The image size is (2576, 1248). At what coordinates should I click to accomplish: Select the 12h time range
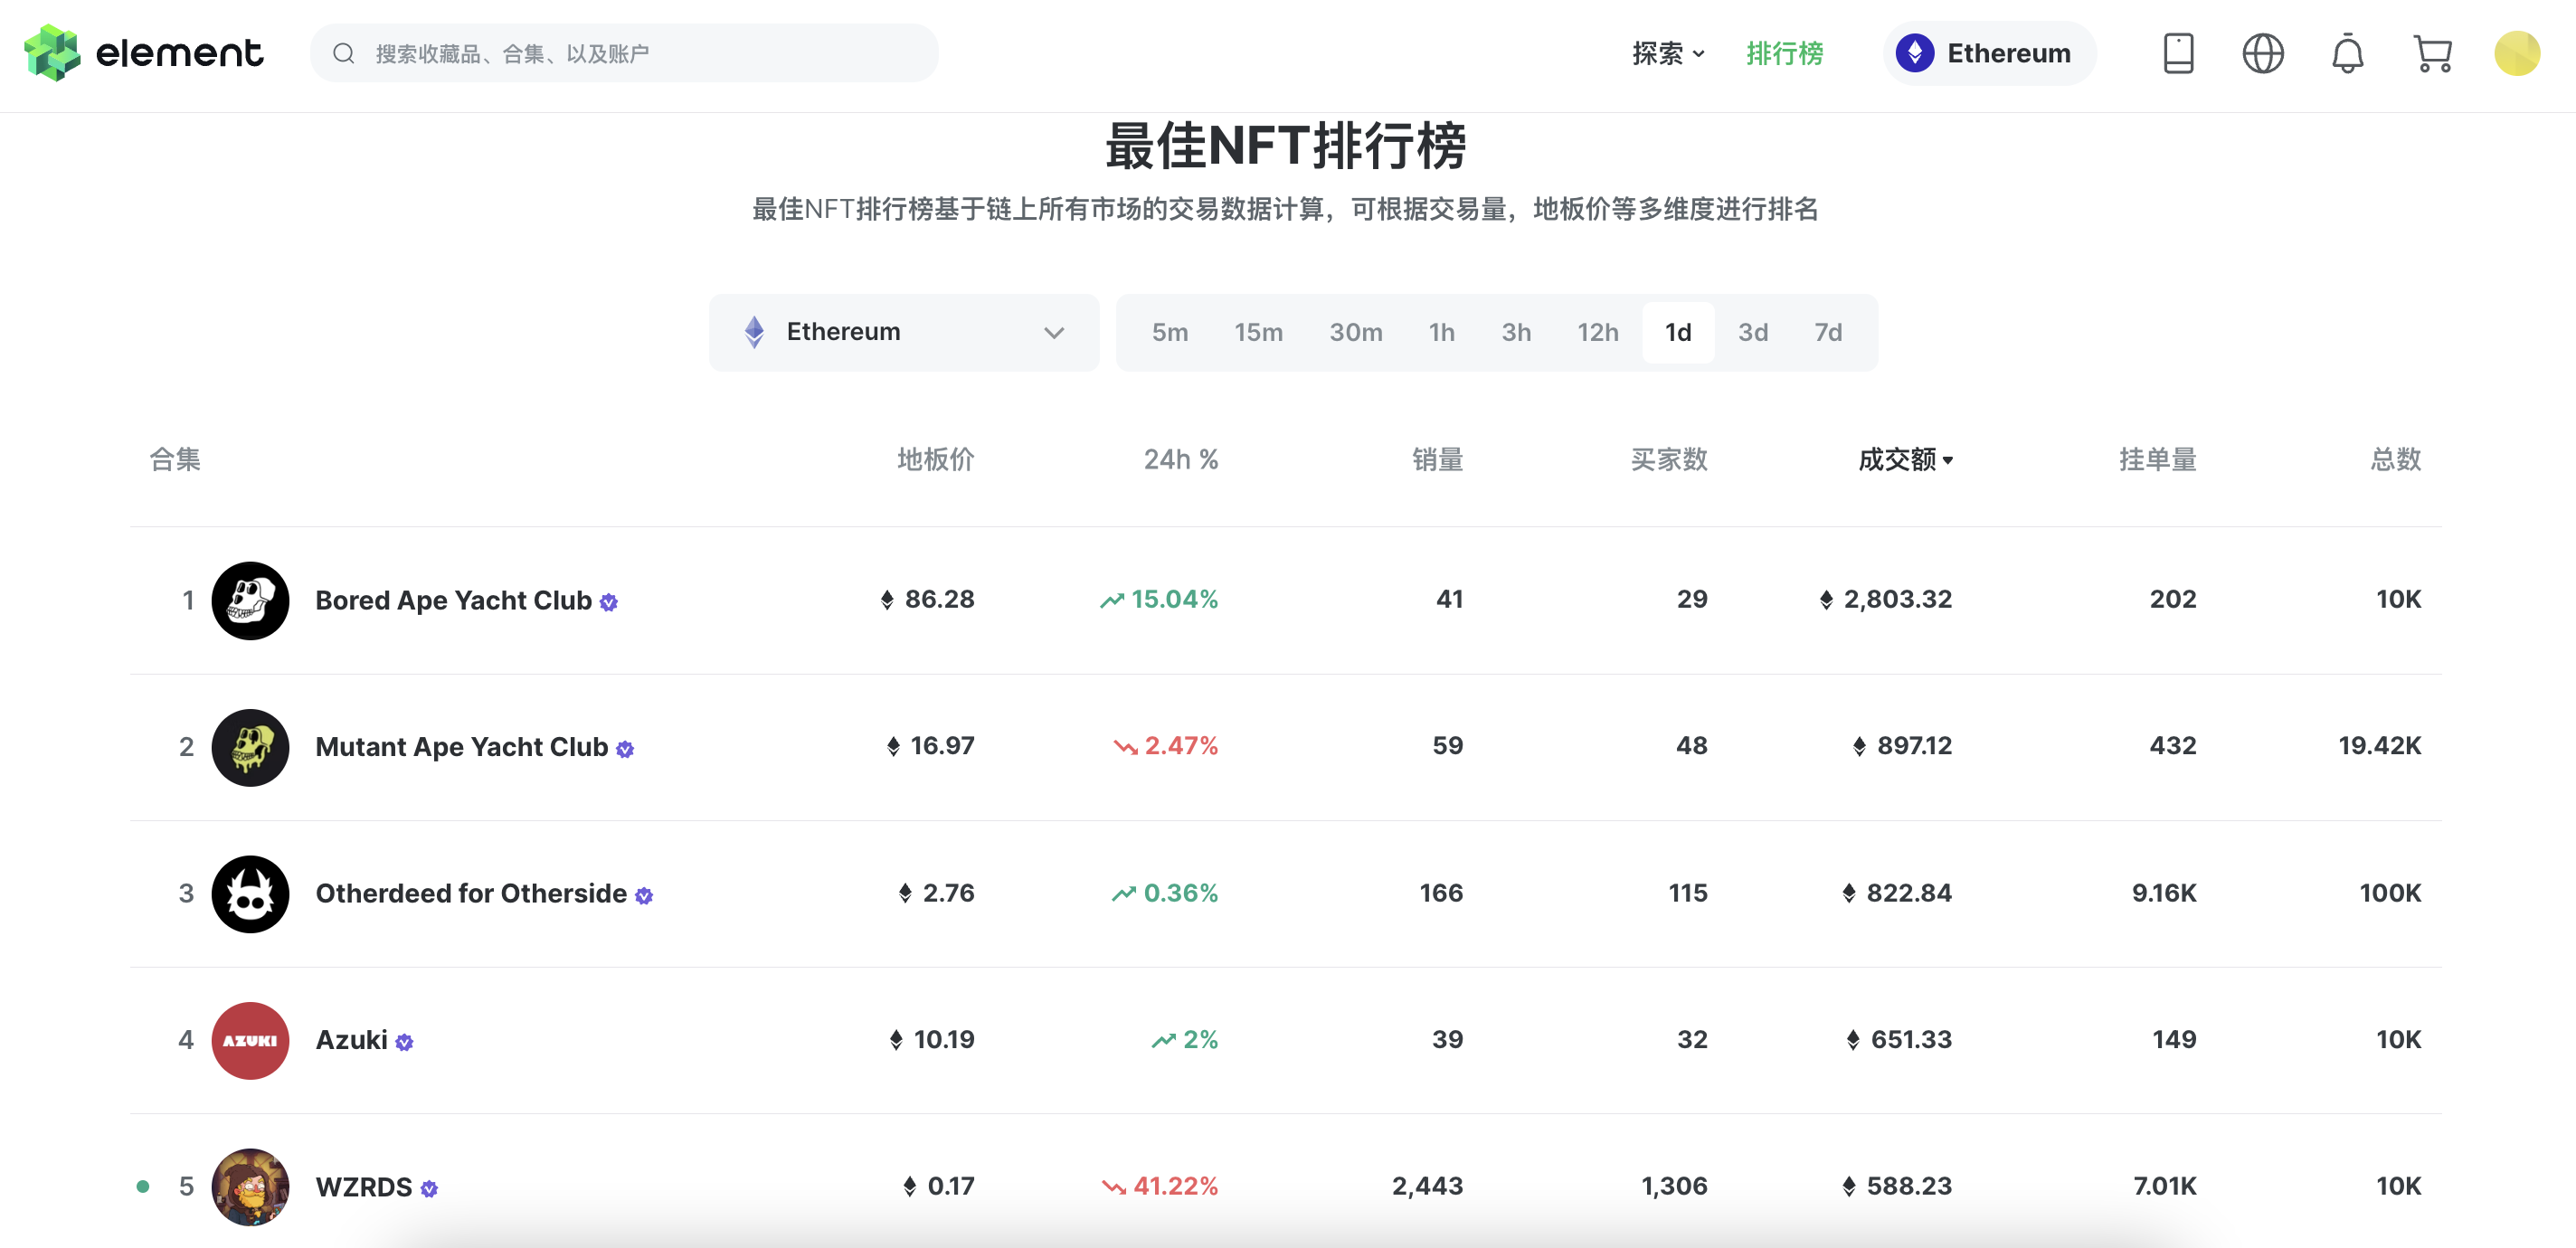[1597, 332]
